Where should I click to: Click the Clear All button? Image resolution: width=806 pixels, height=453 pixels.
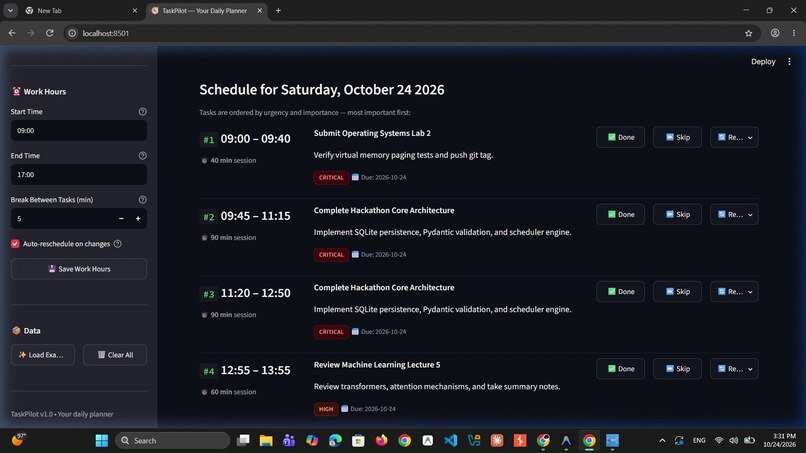pos(115,355)
